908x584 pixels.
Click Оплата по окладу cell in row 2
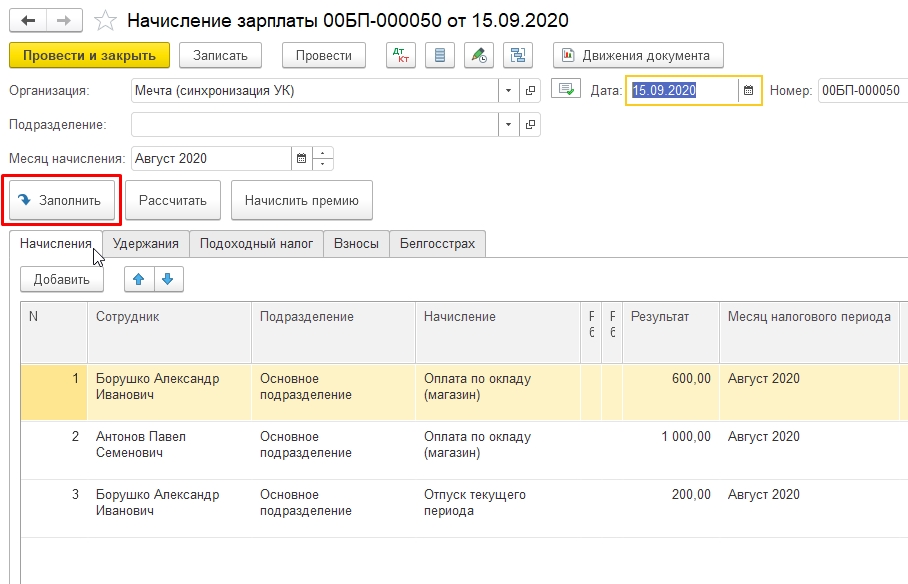point(497,450)
